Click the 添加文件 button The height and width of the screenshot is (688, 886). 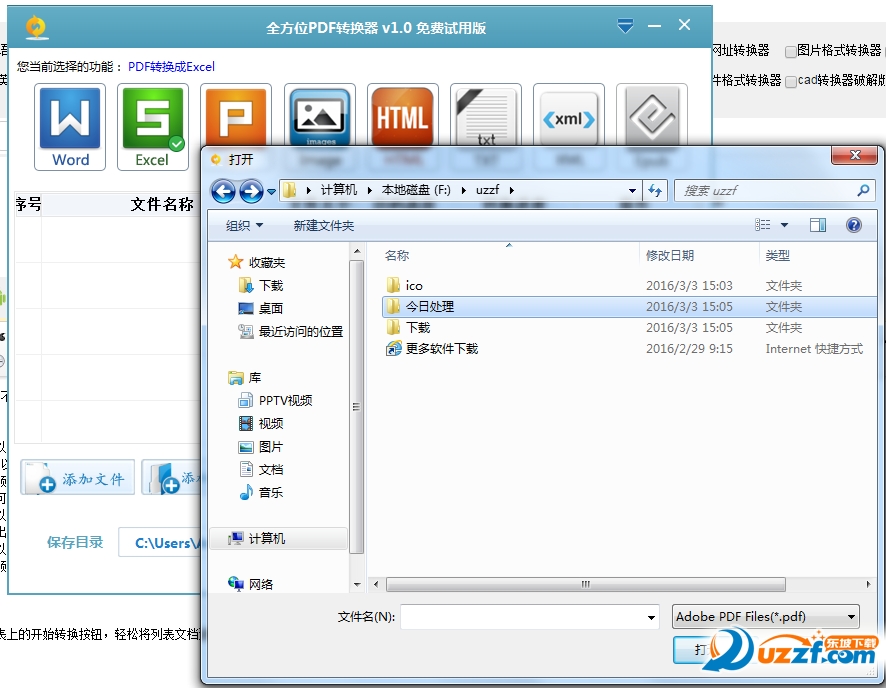click(x=77, y=477)
